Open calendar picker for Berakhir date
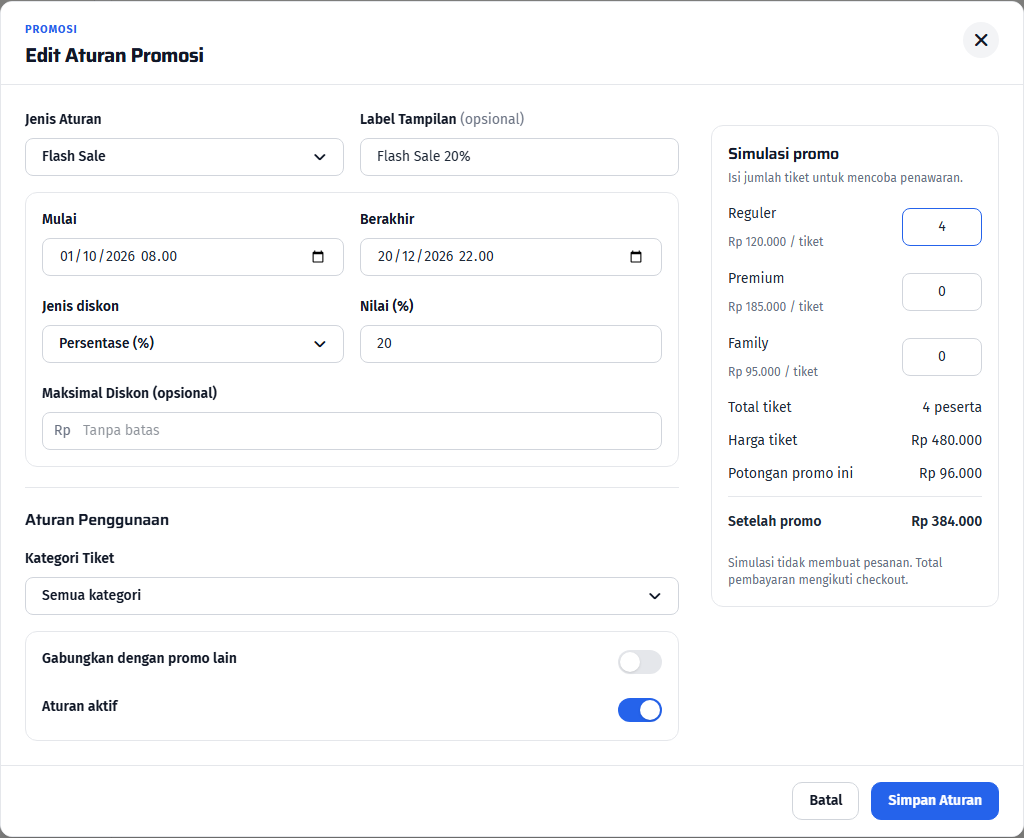 pyautogui.click(x=635, y=257)
